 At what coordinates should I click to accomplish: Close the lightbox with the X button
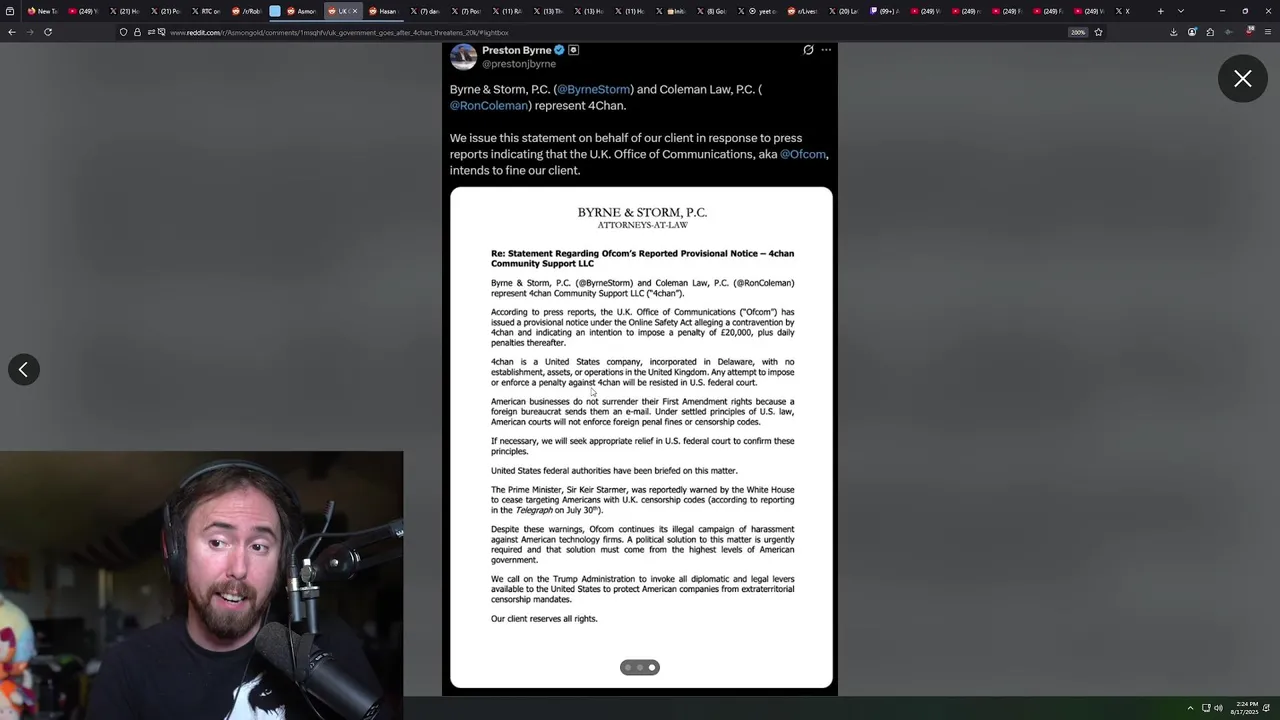[1243, 79]
